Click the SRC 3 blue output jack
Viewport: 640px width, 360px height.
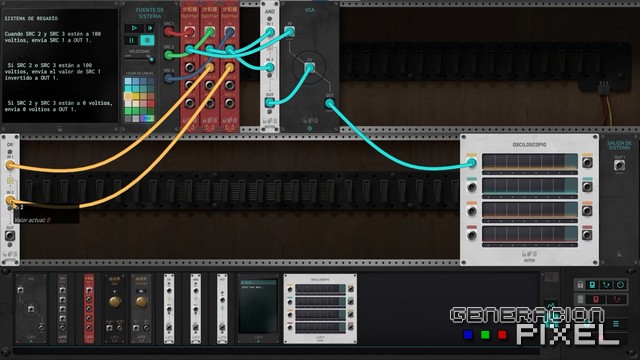tap(169, 78)
